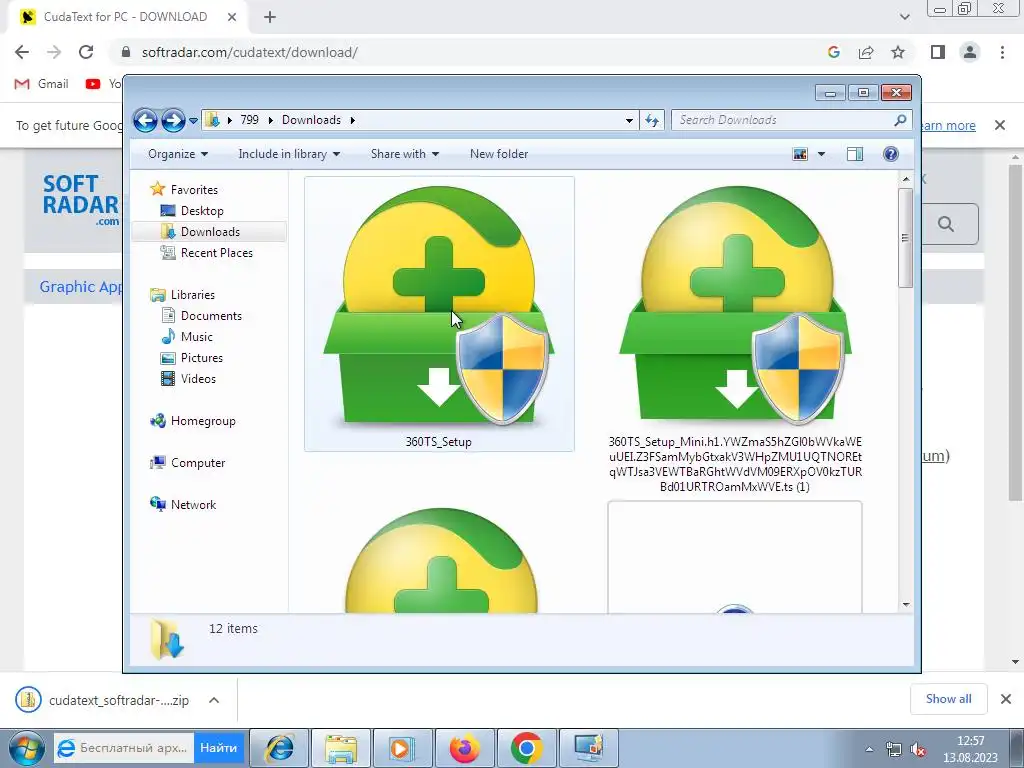Expand the arrow after Downloads breadcrumb
Image resolution: width=1024 pixels, height=768 pixels.
(353, 120)
